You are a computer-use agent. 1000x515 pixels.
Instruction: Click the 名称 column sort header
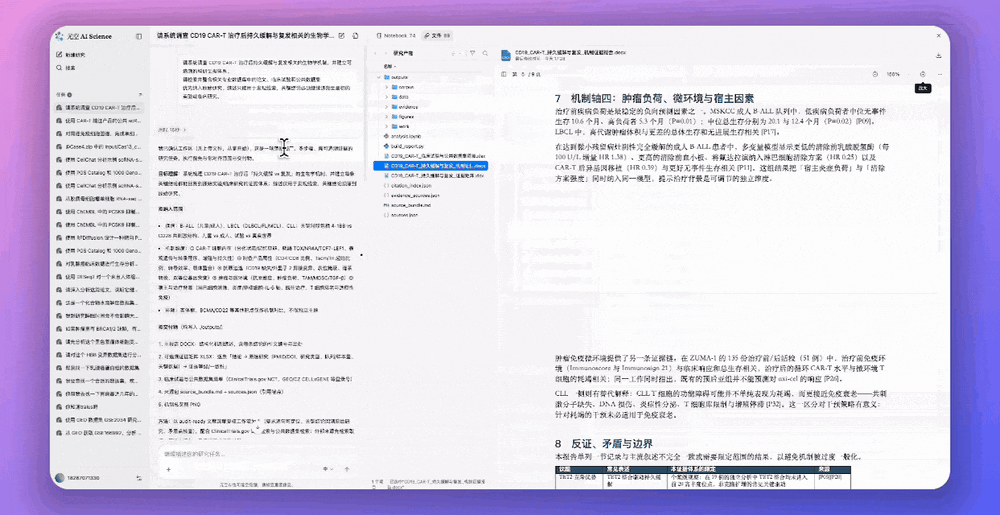(x=388, y=66)
